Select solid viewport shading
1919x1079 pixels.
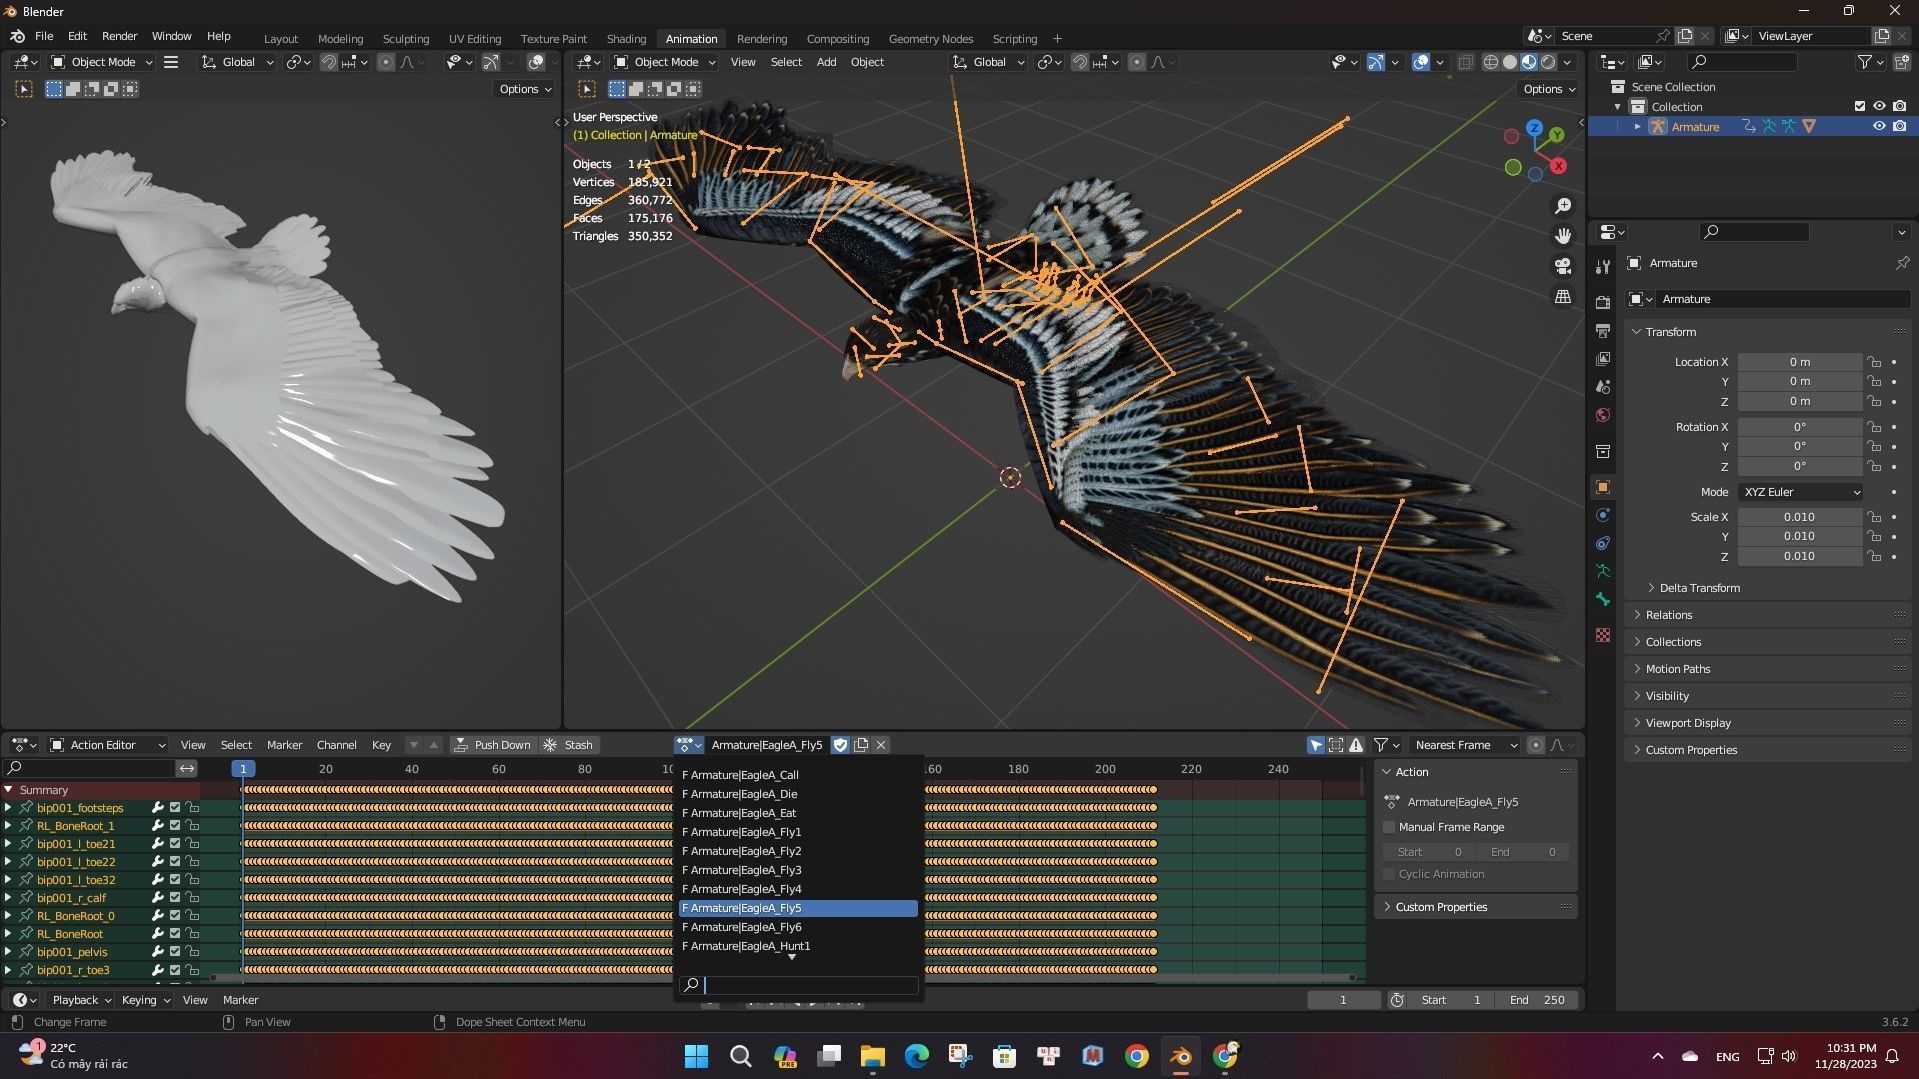click(1509, 62)
